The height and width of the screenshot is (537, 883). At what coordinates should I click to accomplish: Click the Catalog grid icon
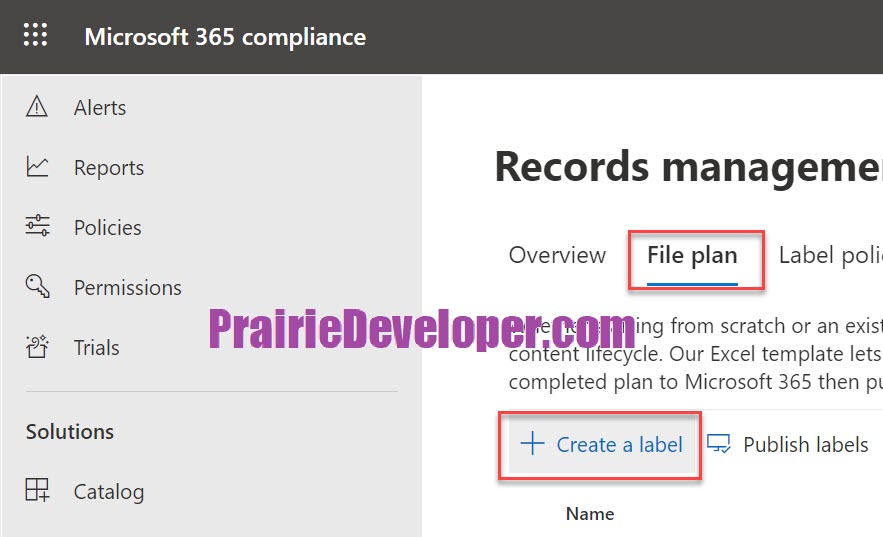(x=37, y=490)
